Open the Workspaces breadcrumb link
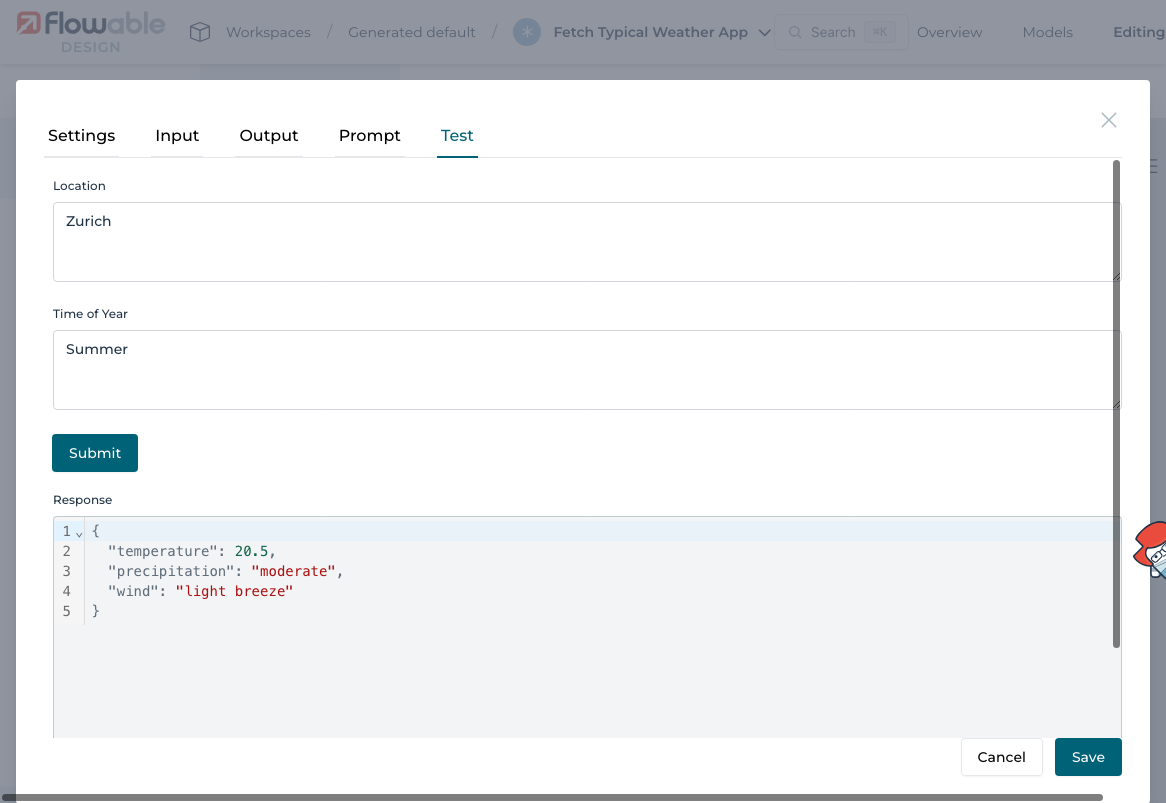The height and width of the screenshot is (803, 1166). click(268, 32)
